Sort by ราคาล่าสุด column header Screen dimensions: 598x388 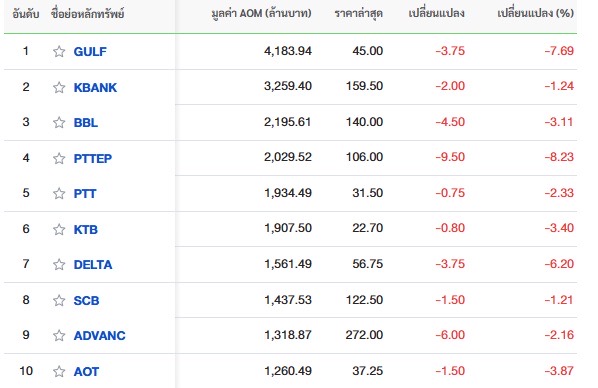[x=358, y=14]
